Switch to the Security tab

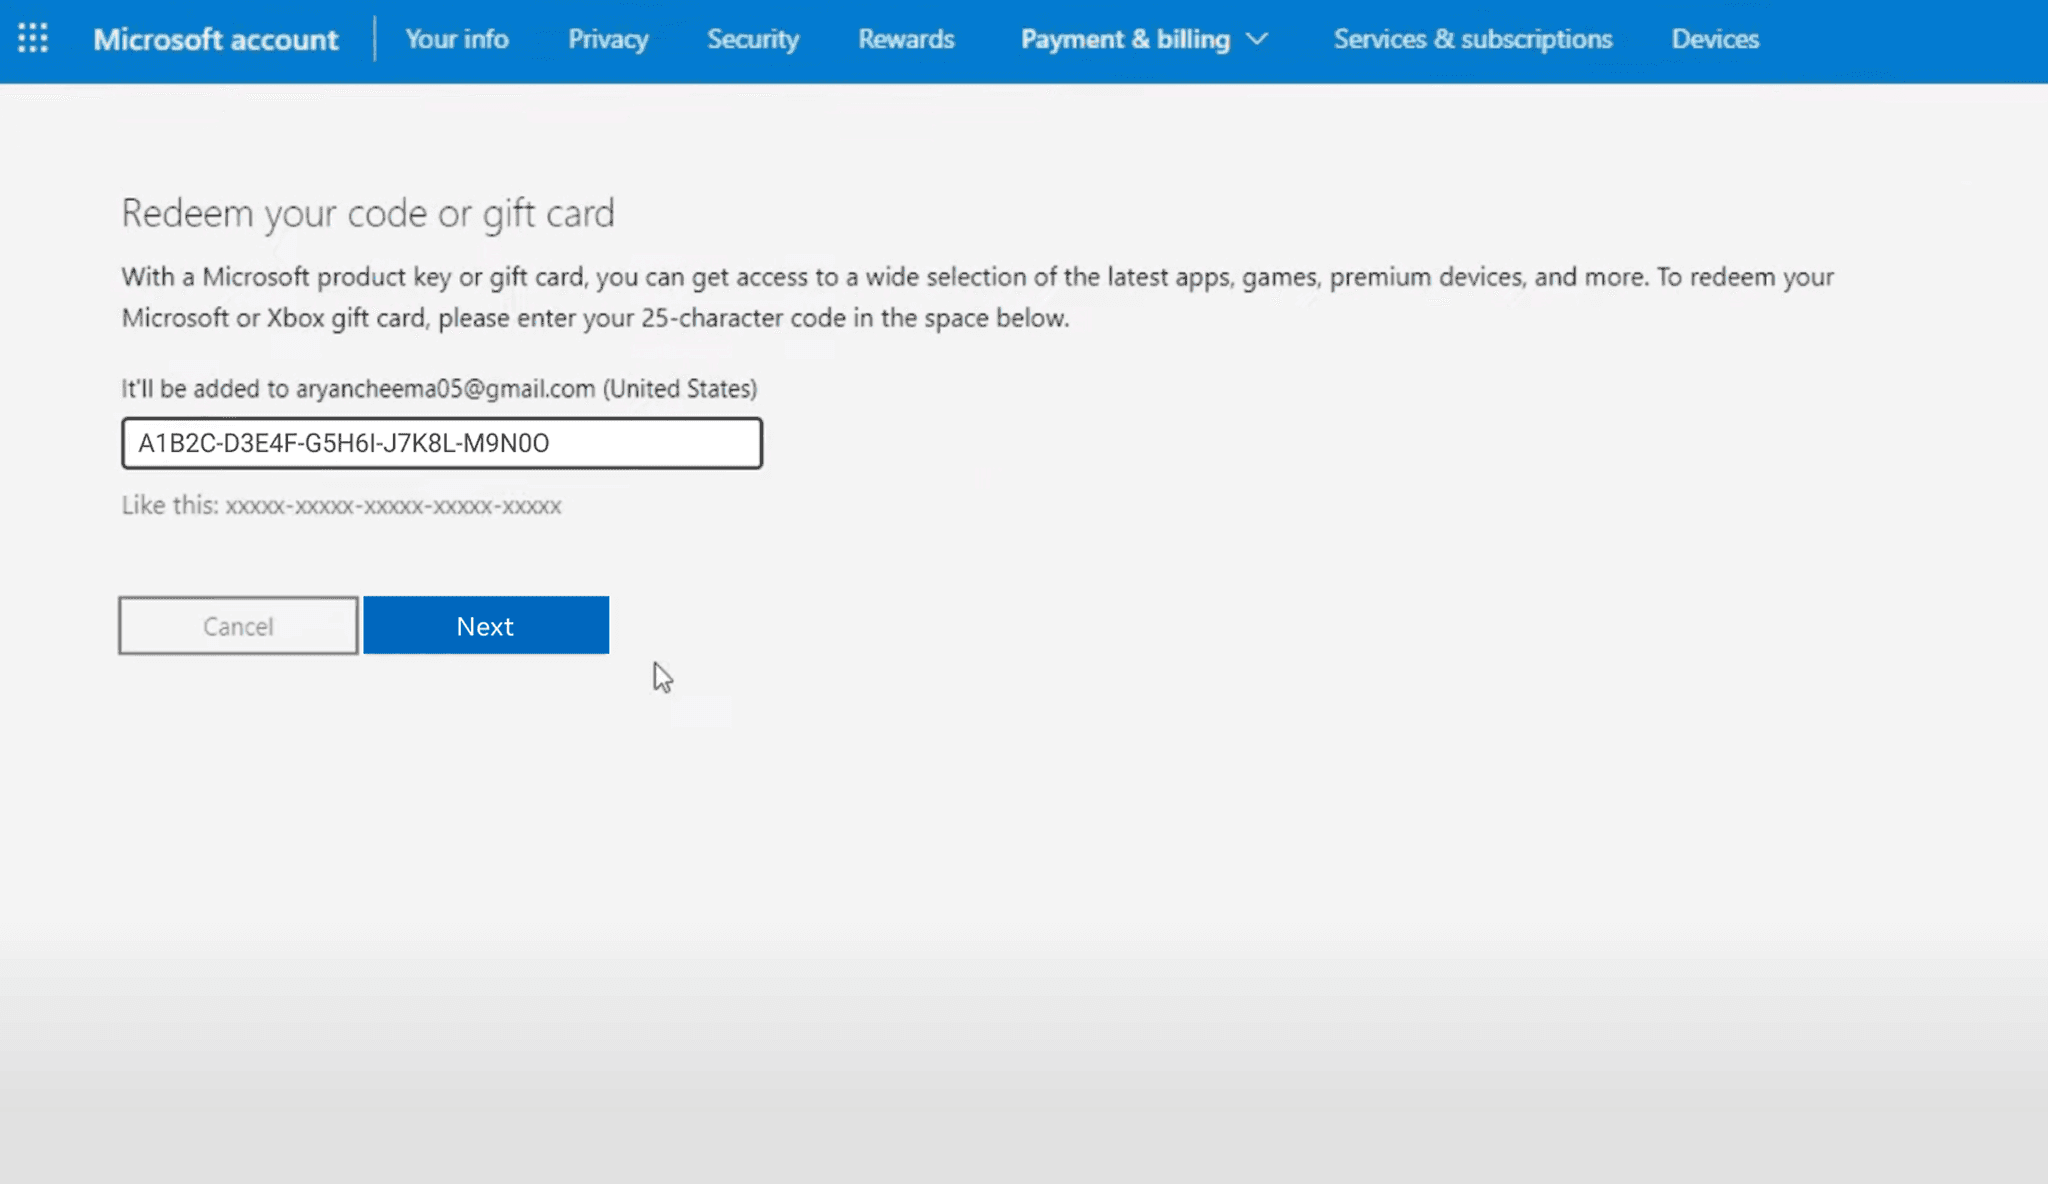753,39
